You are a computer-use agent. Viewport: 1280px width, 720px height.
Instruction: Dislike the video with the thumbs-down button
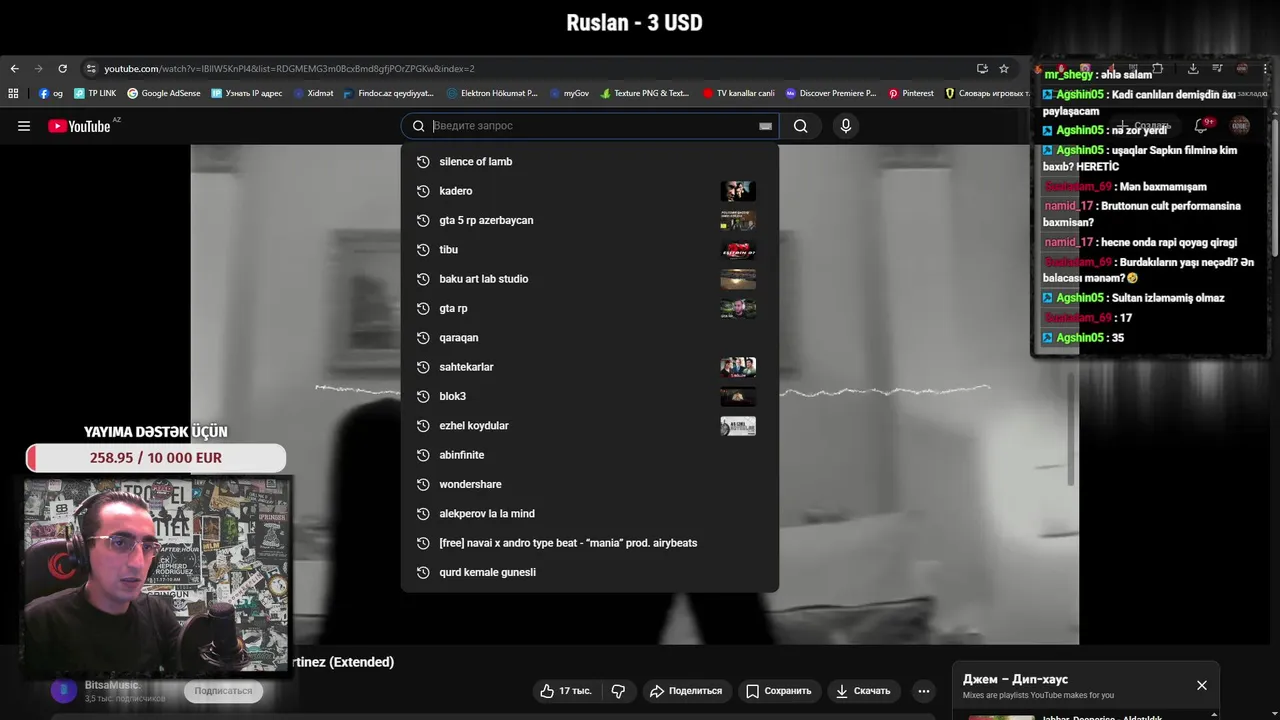[618, 691]
